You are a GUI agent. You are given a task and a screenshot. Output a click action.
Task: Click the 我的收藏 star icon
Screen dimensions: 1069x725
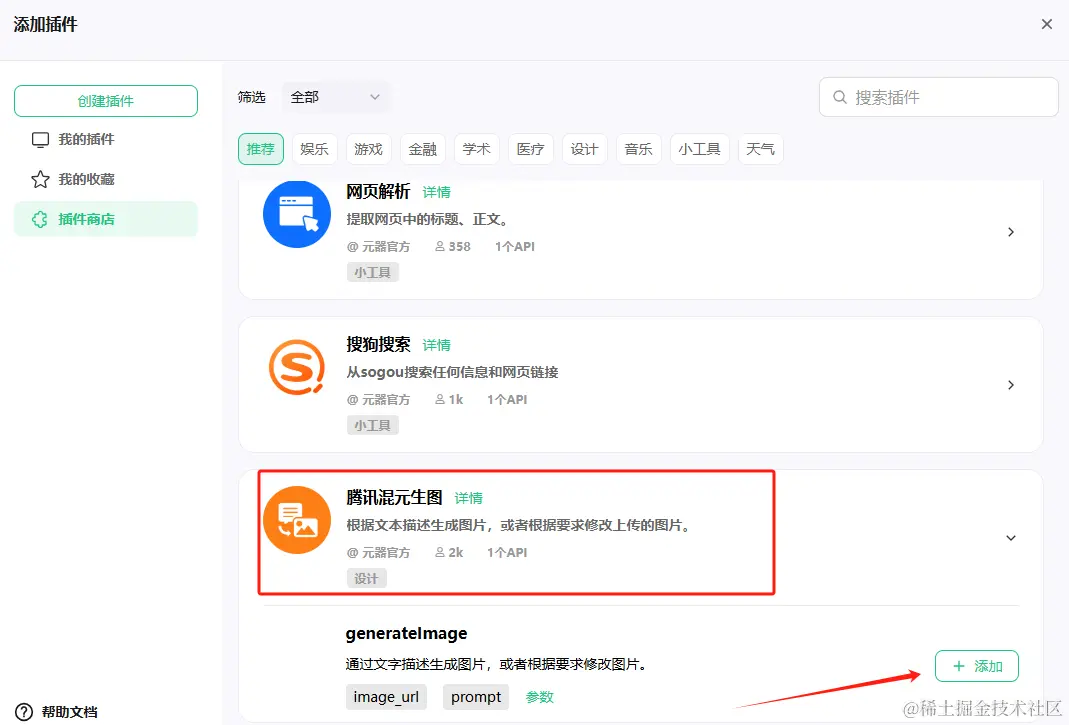coord(40,179)
